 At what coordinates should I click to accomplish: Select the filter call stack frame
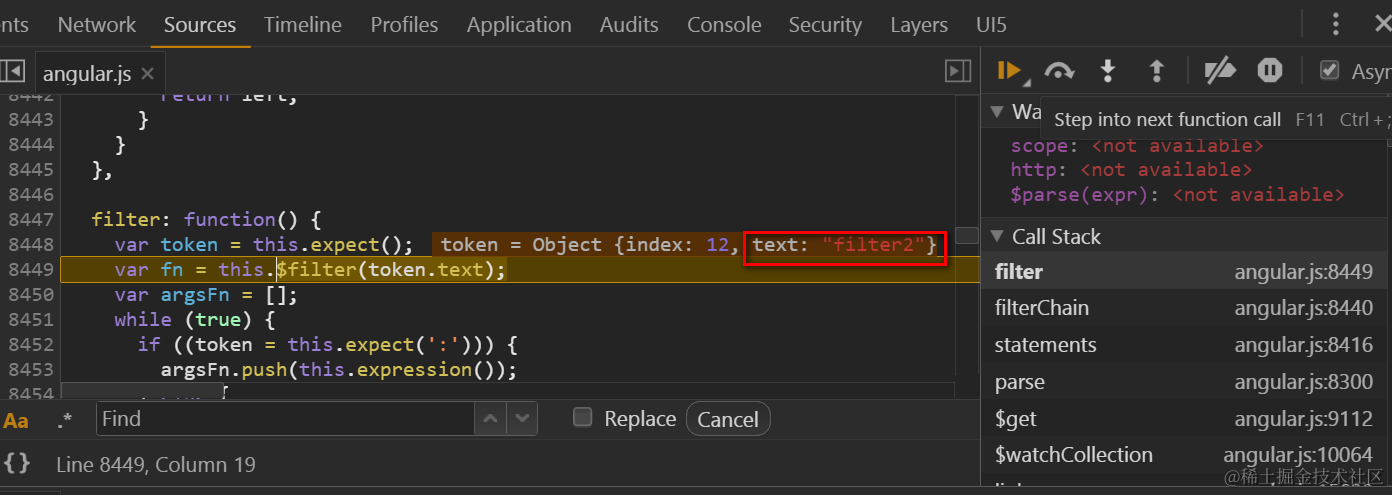tap(1186, 272)
